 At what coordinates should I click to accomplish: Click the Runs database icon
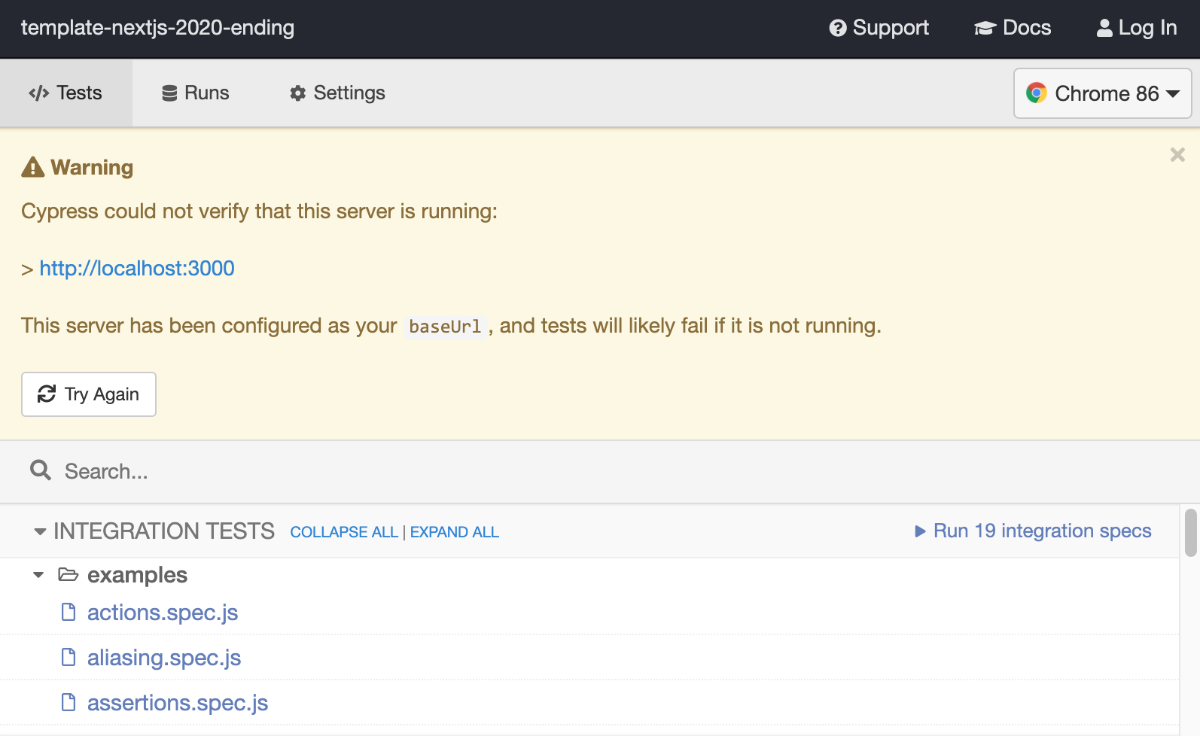click(170, 93)
